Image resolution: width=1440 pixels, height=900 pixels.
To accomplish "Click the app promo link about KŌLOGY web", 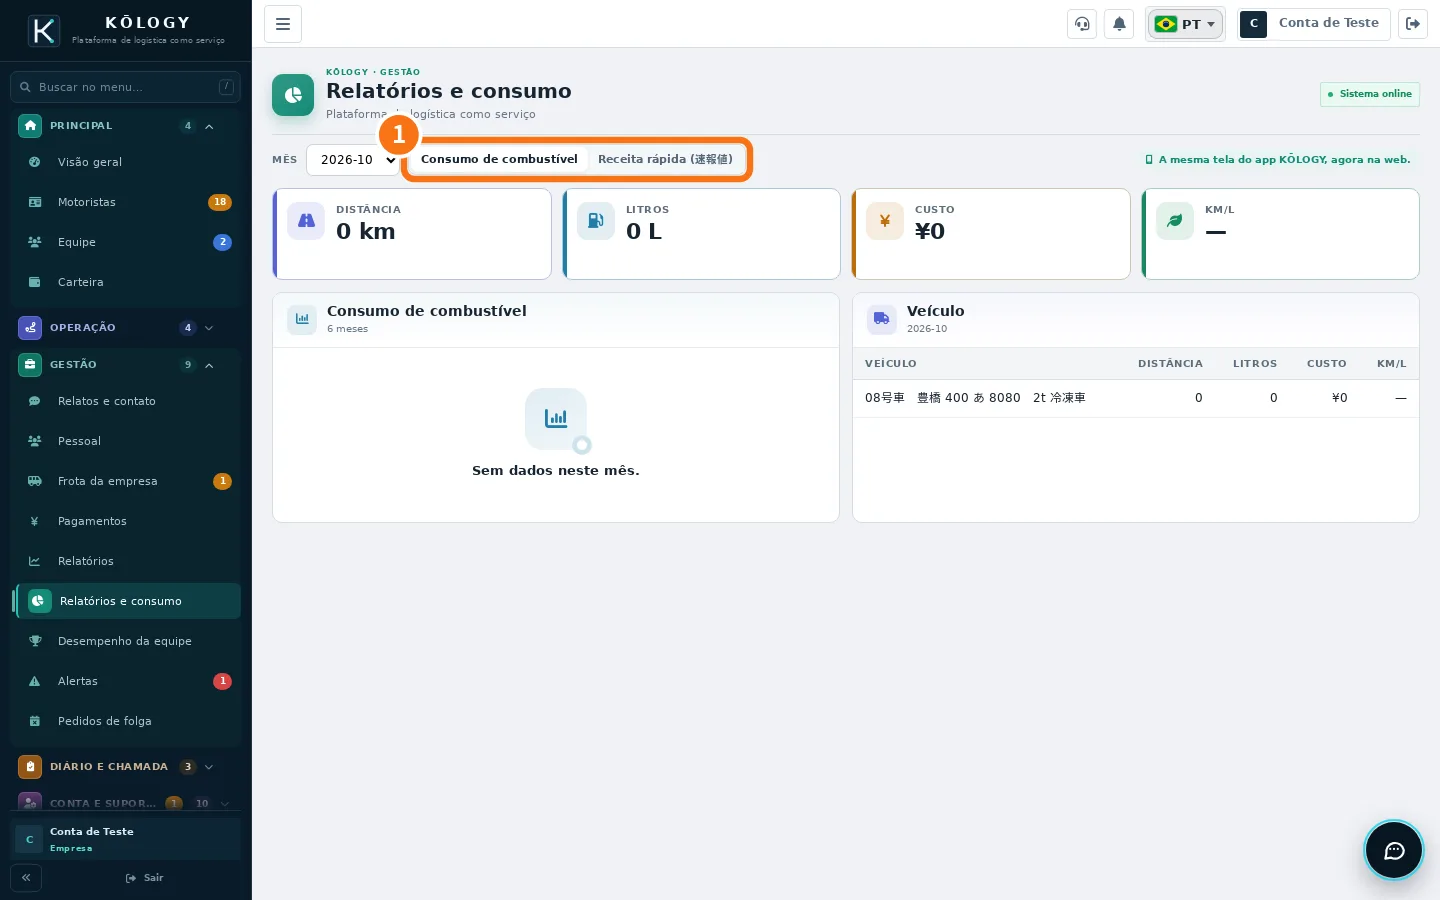I will [1278, 160].
